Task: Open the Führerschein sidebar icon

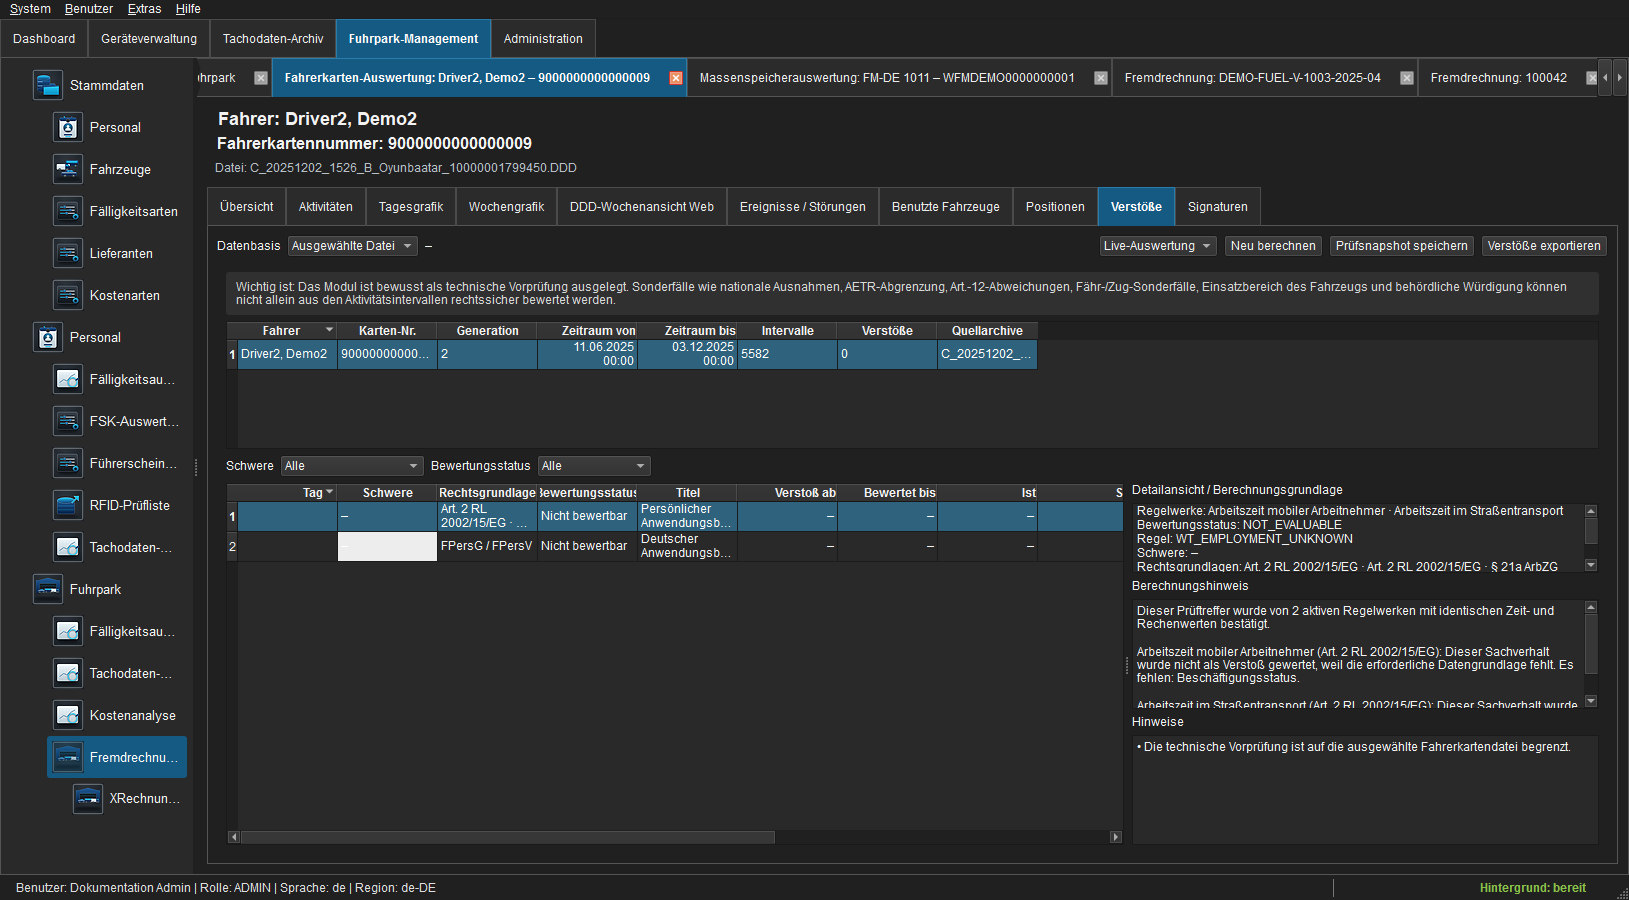Action: [x=67, y=463]
